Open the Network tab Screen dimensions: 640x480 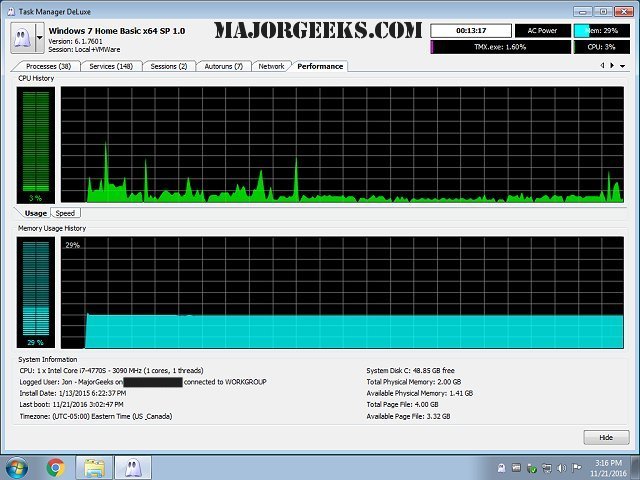(x=271, y=66)
